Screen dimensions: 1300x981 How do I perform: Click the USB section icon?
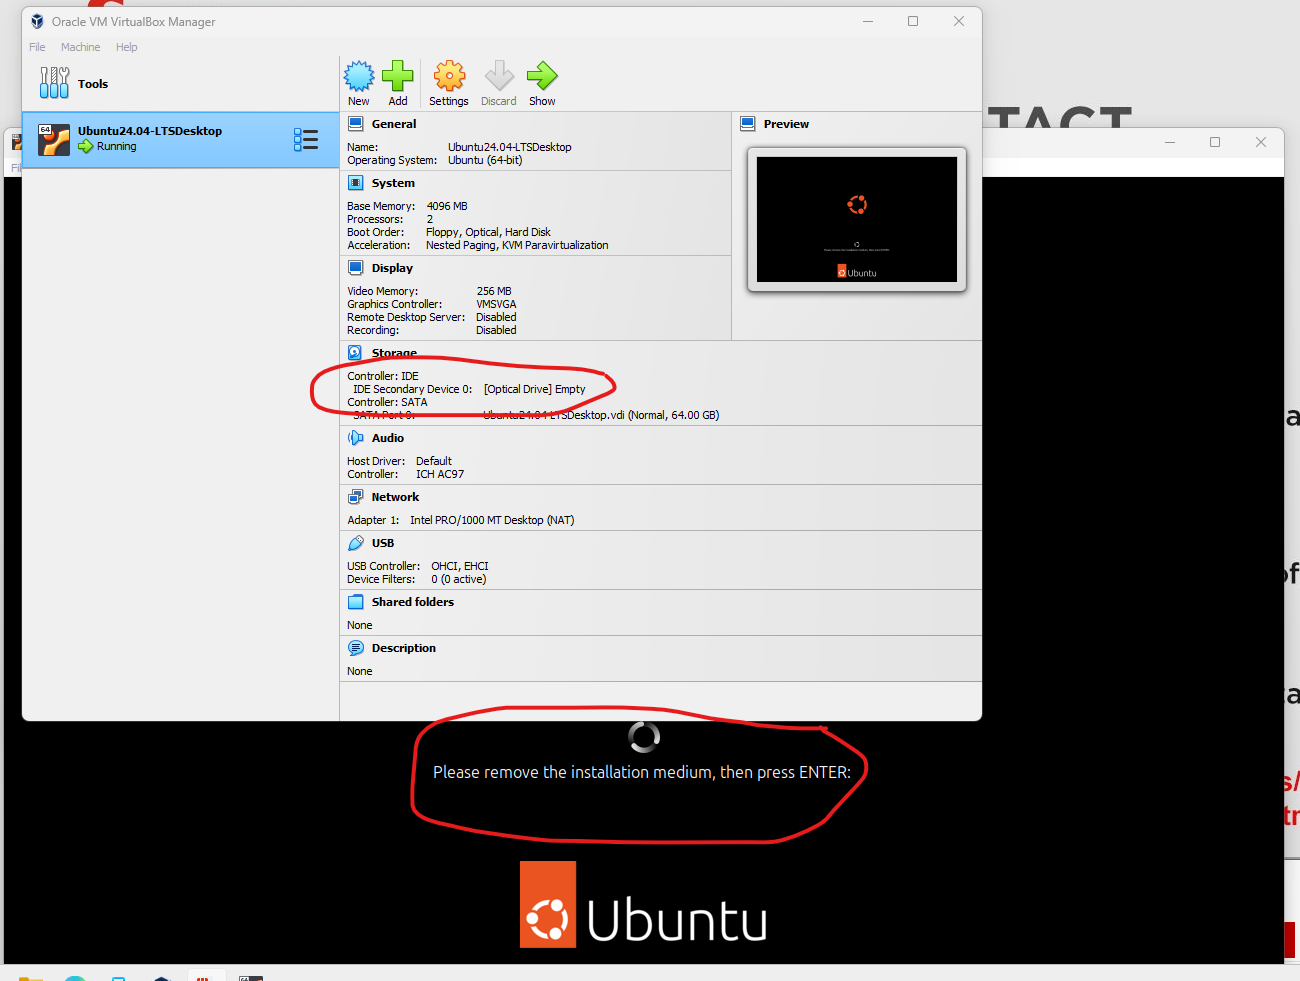pyautogui.click(x=356, y=543)
